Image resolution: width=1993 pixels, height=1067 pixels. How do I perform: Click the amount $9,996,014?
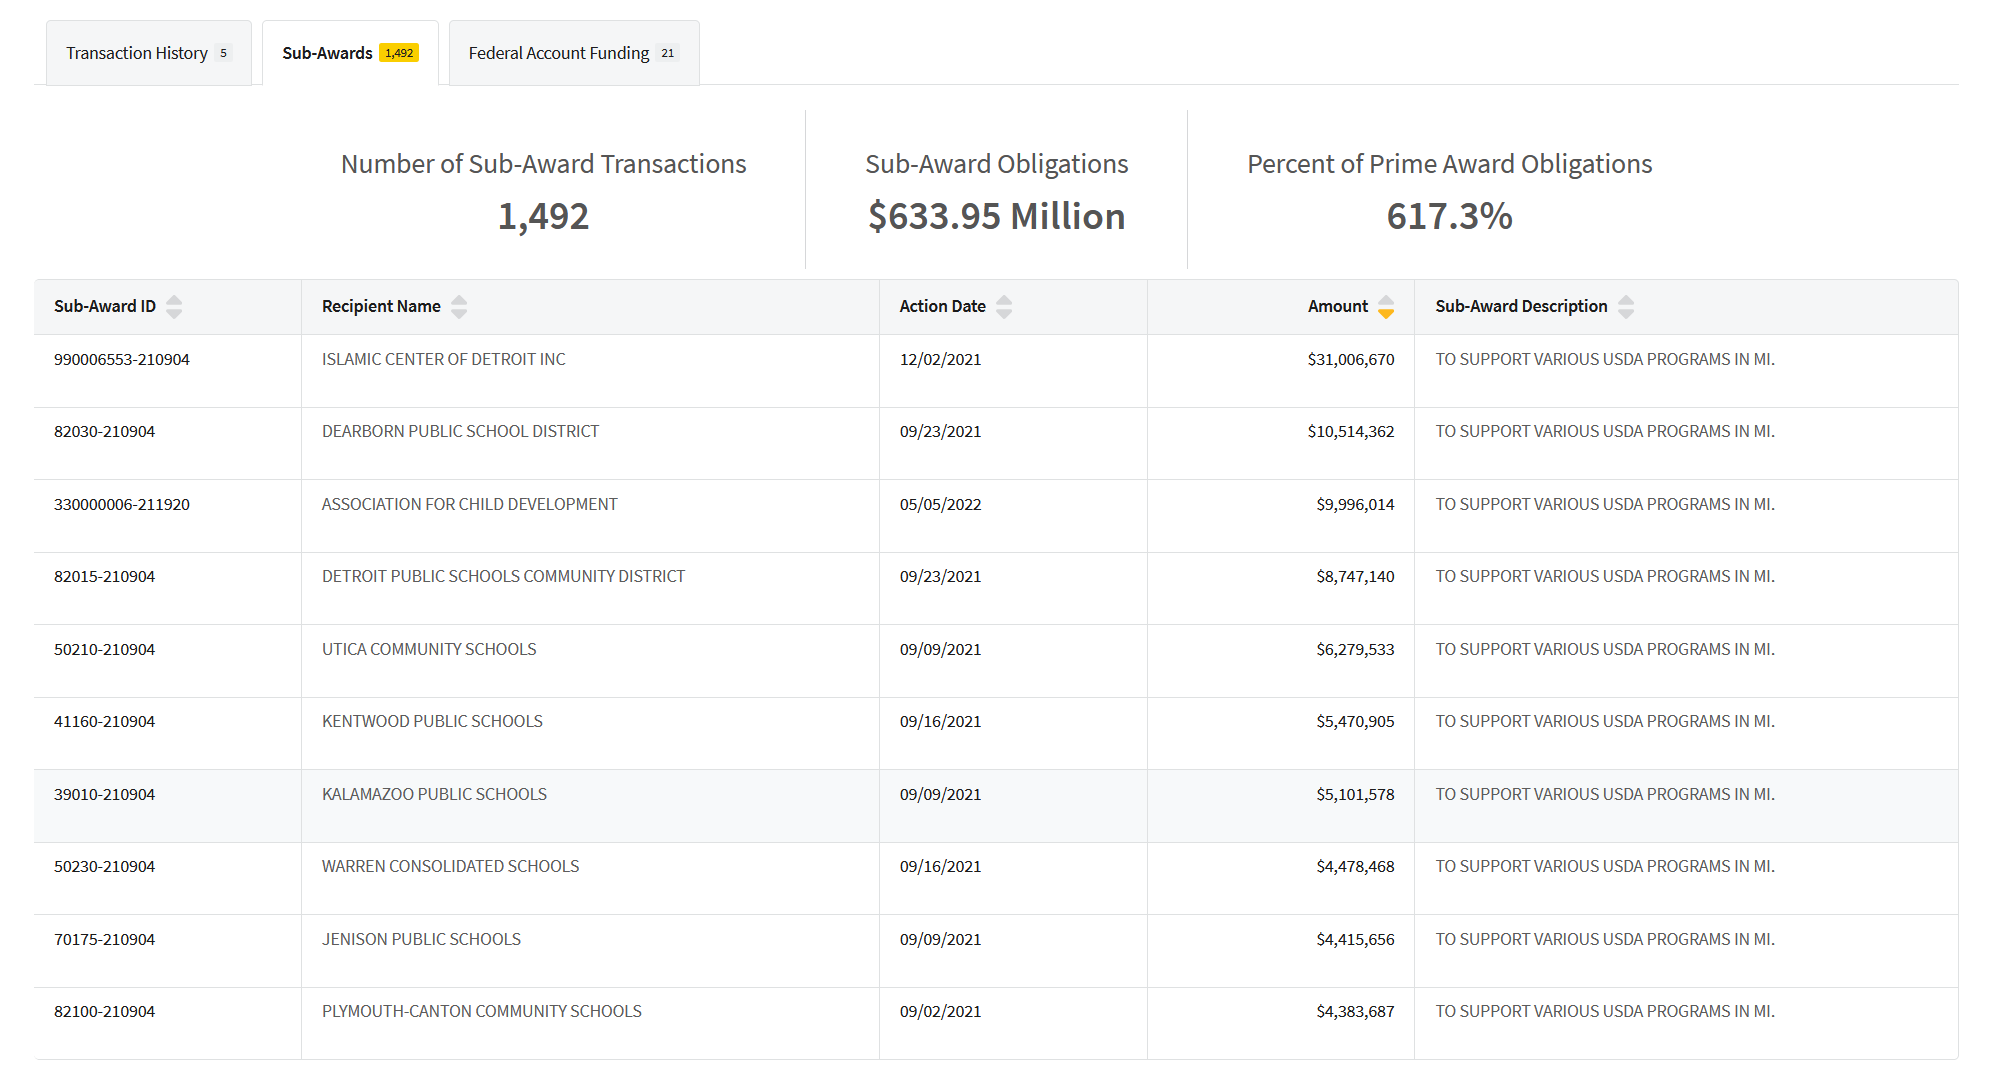(x=1355, y=504)
